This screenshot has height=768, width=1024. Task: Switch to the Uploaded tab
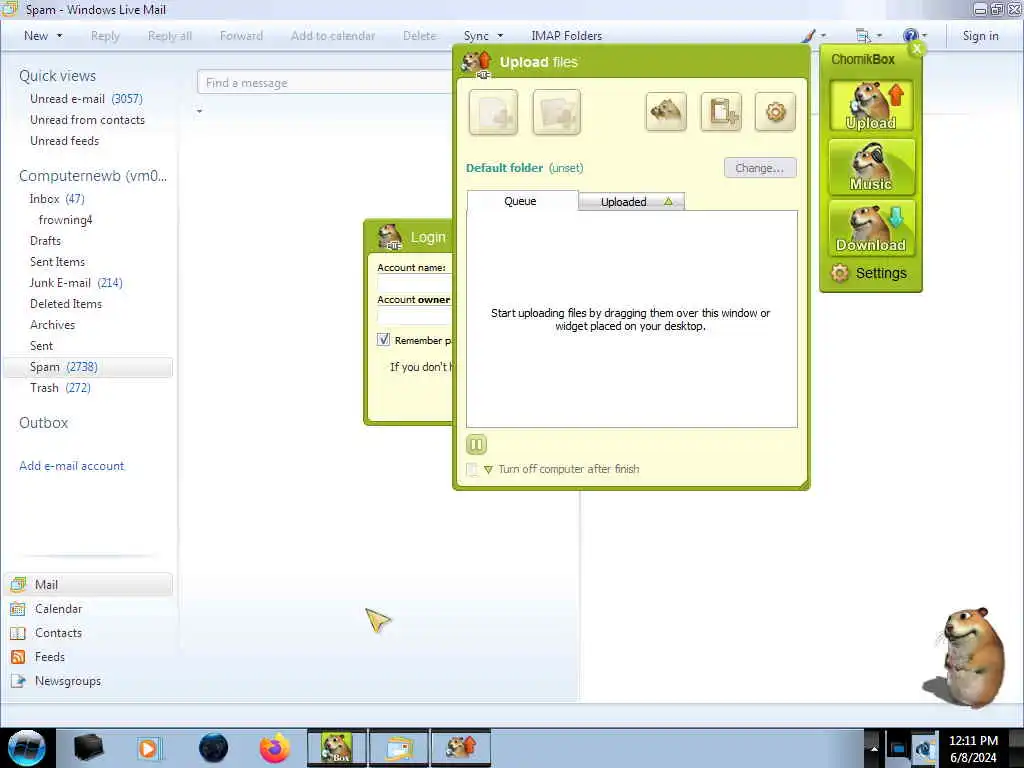pos(632,202)
